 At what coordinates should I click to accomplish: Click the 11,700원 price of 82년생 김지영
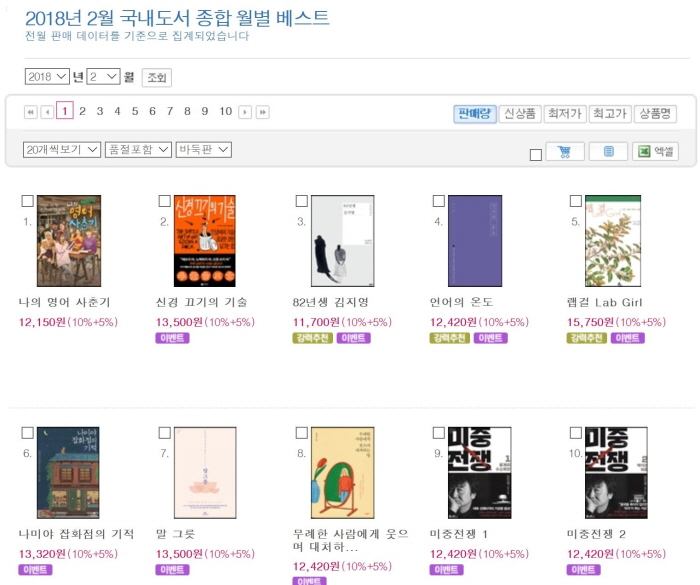click(316, 322)
